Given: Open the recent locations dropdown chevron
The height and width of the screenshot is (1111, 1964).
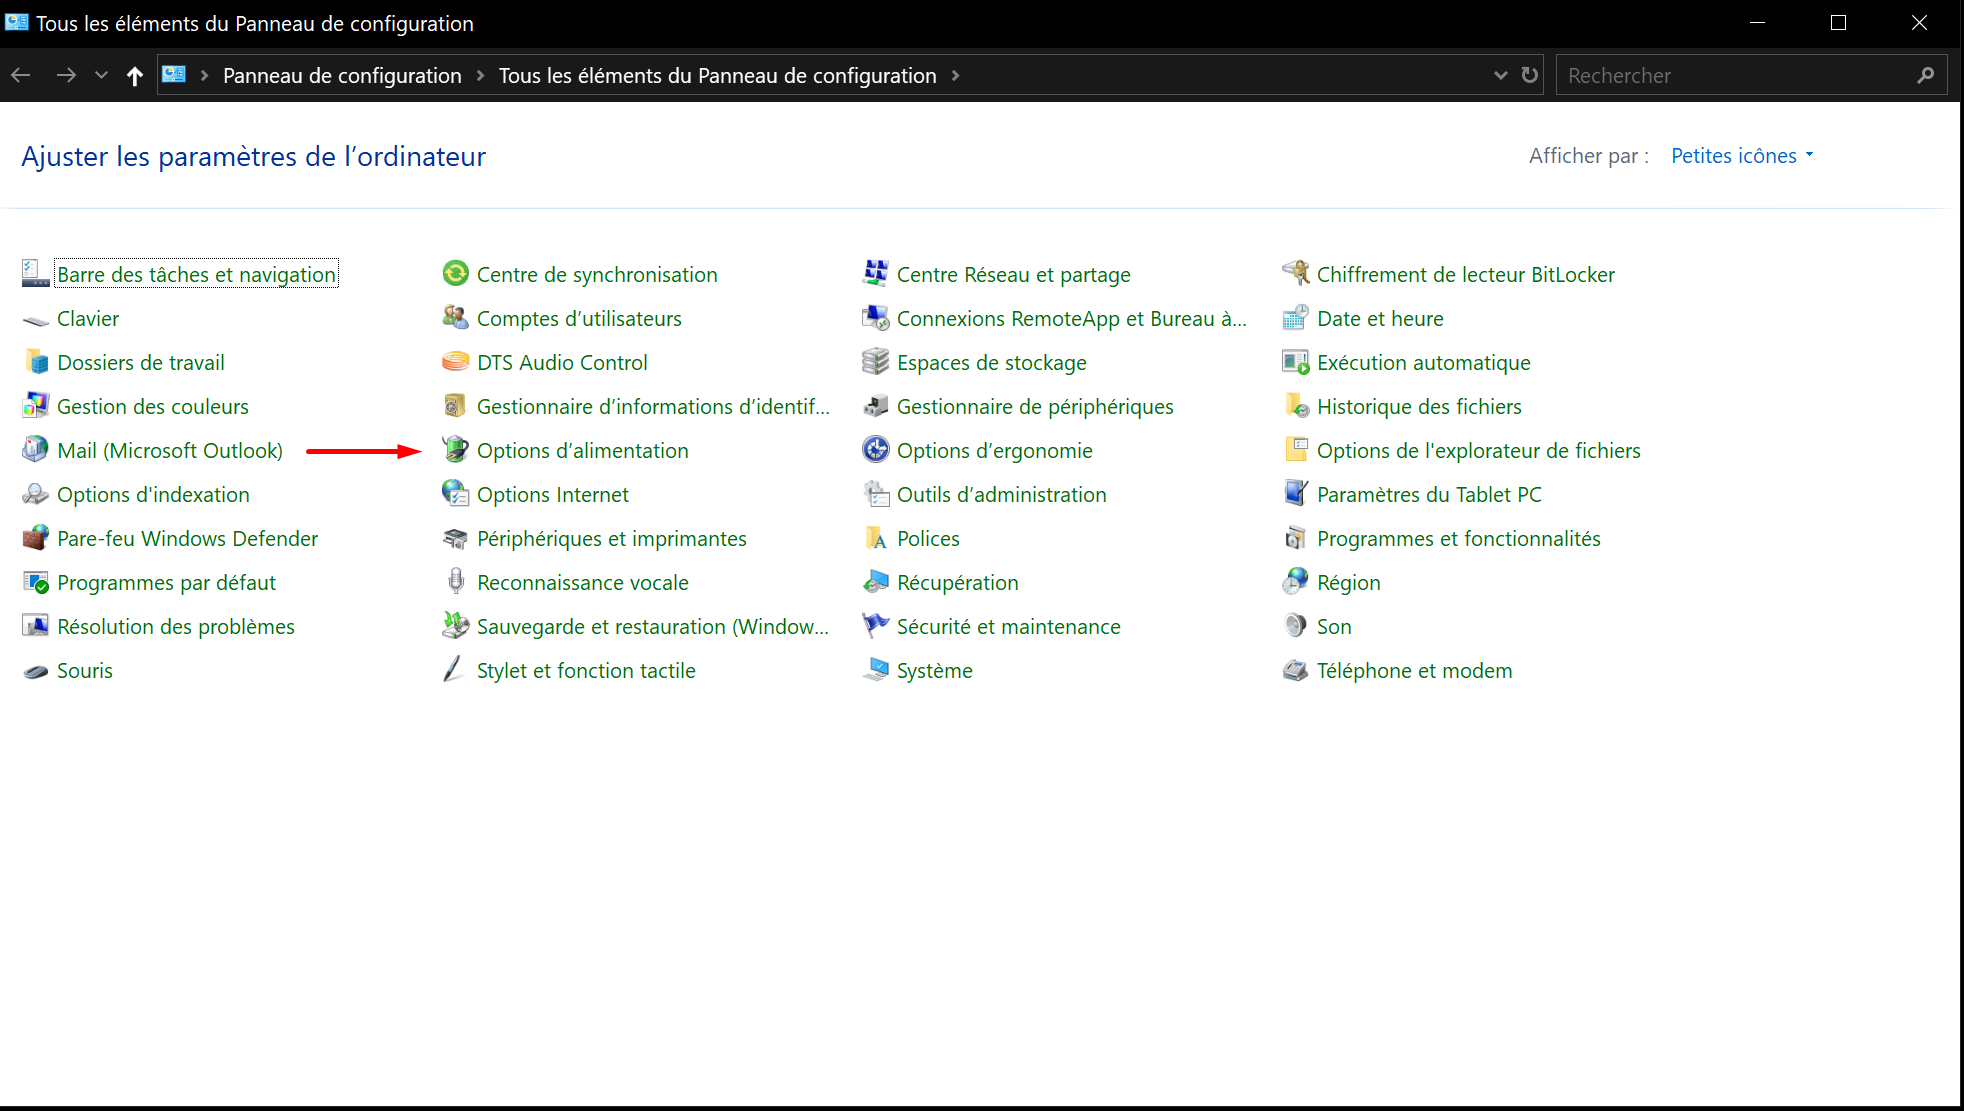Looking at the screenshot, I should click(101, 75).
